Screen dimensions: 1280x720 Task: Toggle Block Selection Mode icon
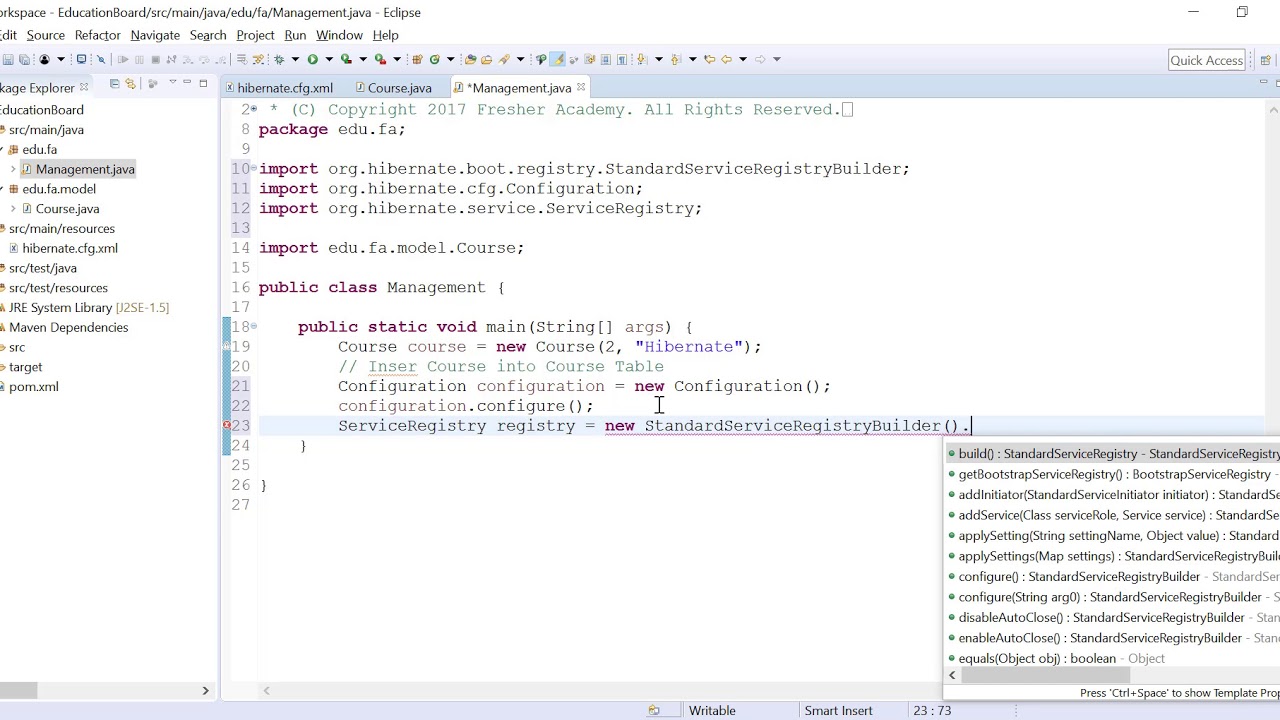point(606,60)
